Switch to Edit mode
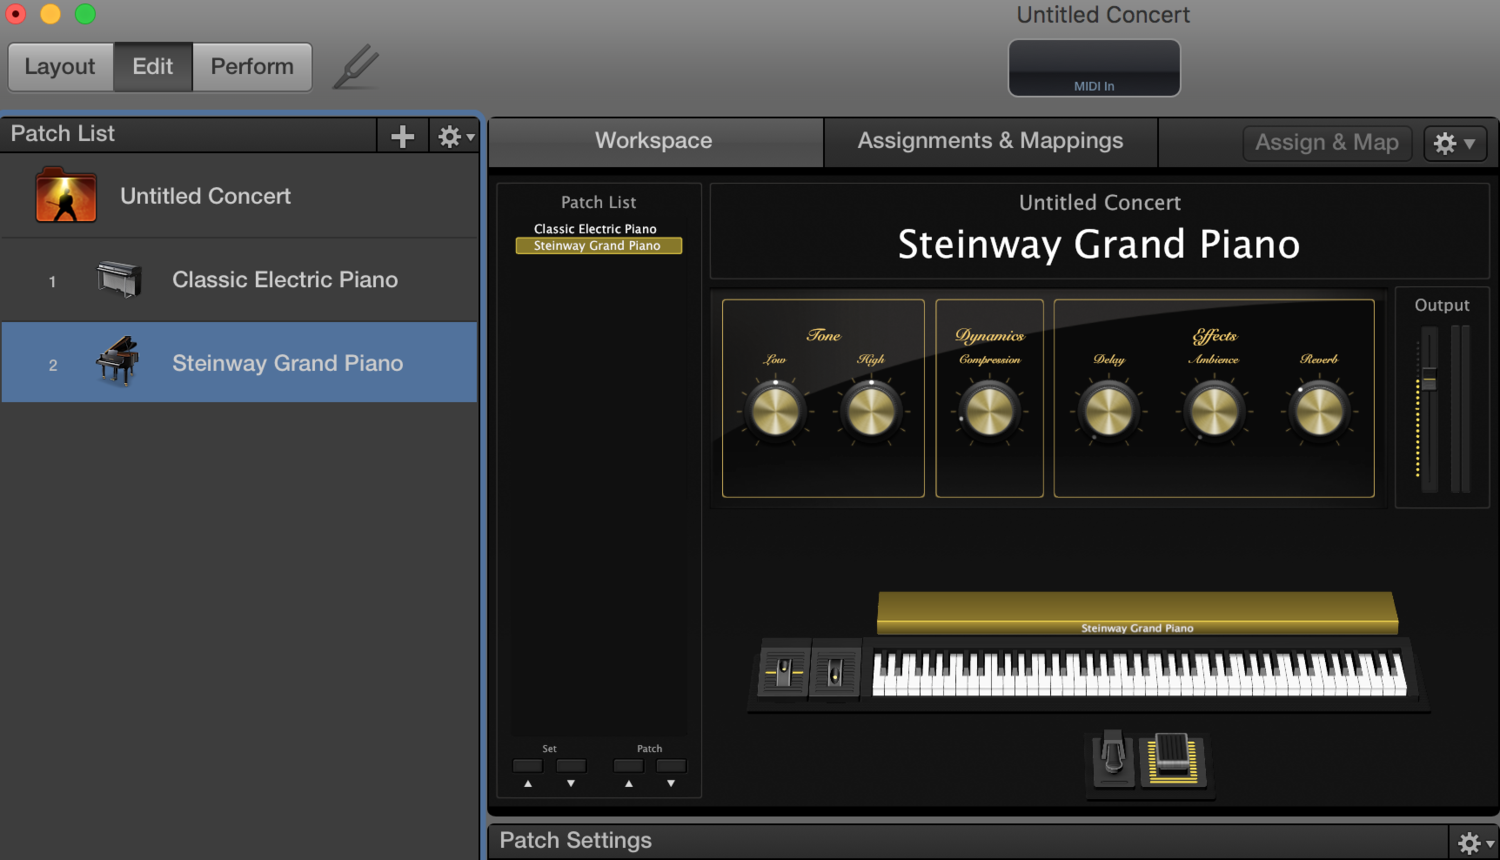The height and width of the screenshot is (860, 1500). point(153,67)
